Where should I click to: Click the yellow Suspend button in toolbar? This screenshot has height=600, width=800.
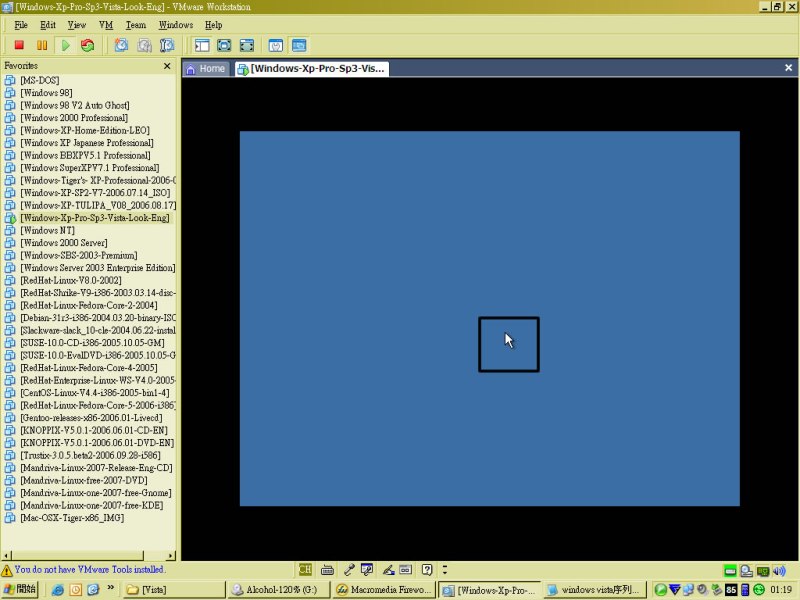point(42,45)
